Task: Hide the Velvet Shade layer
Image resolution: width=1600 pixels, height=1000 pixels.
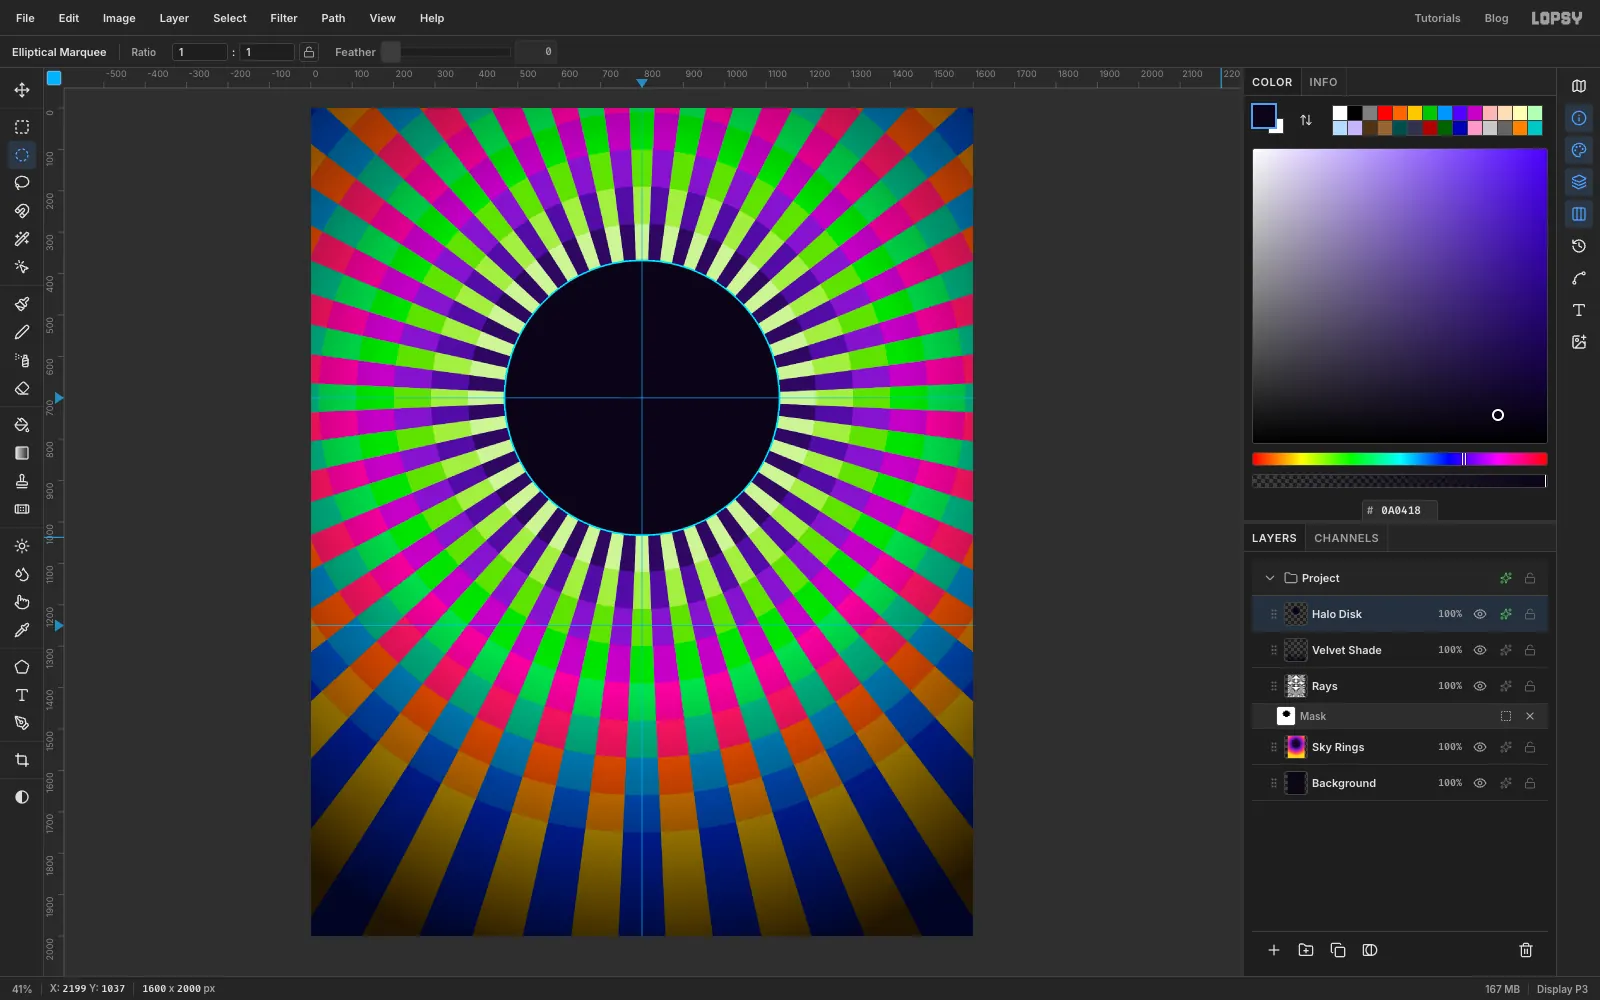Action: (1480, 650)
